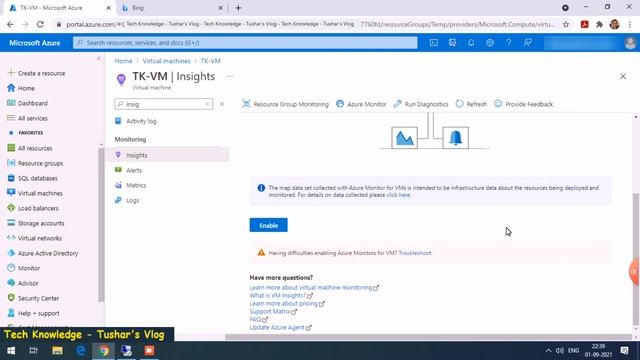Screen dimensions: 640x360
Task: Select Insights under Monitoring
Action: [x=168, y=155]
